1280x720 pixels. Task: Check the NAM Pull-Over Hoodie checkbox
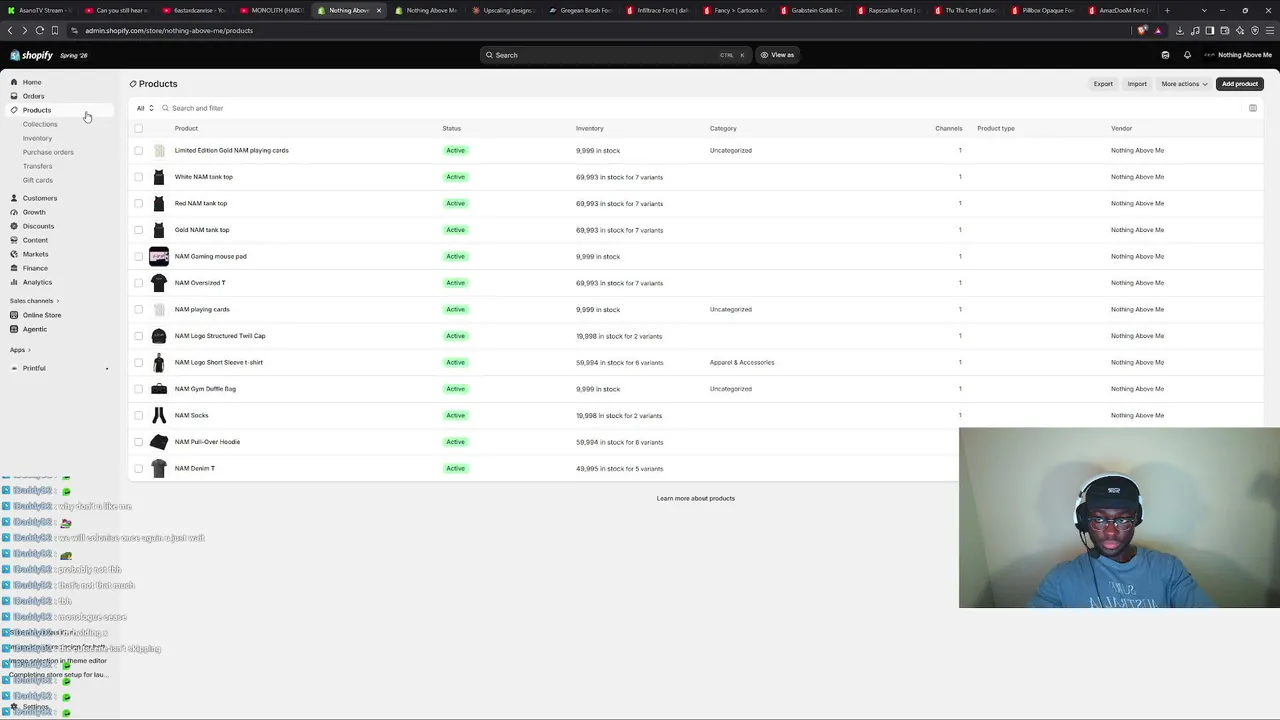click(x=139, y=442)
